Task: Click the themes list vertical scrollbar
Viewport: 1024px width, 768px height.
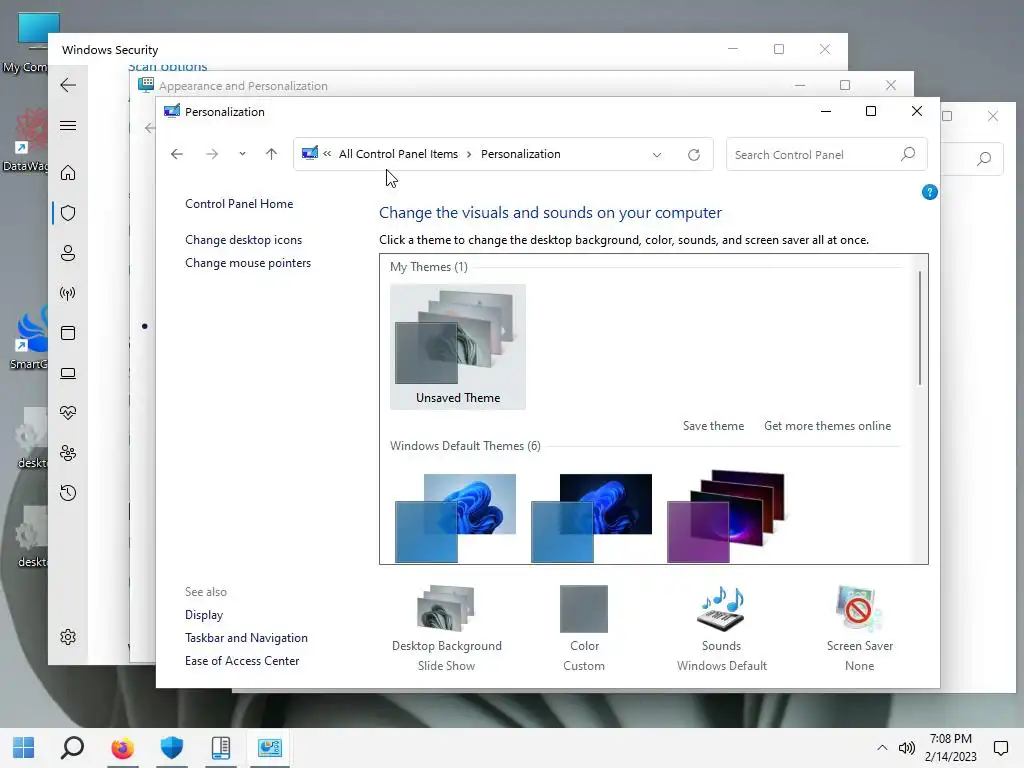Action: [920, 328]
